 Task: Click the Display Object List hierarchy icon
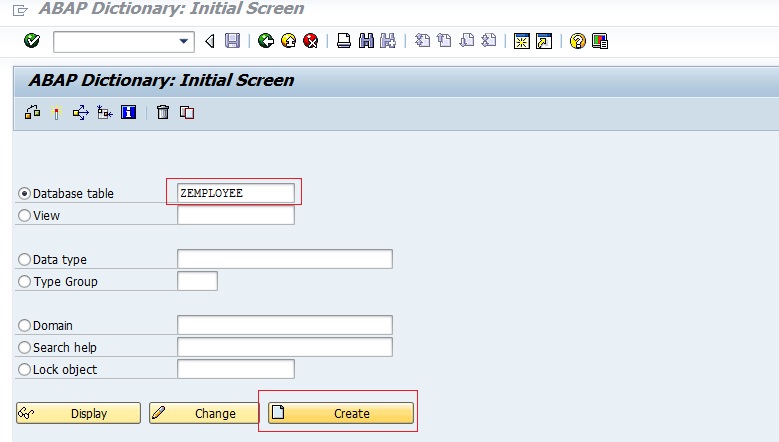pos(105,113)
